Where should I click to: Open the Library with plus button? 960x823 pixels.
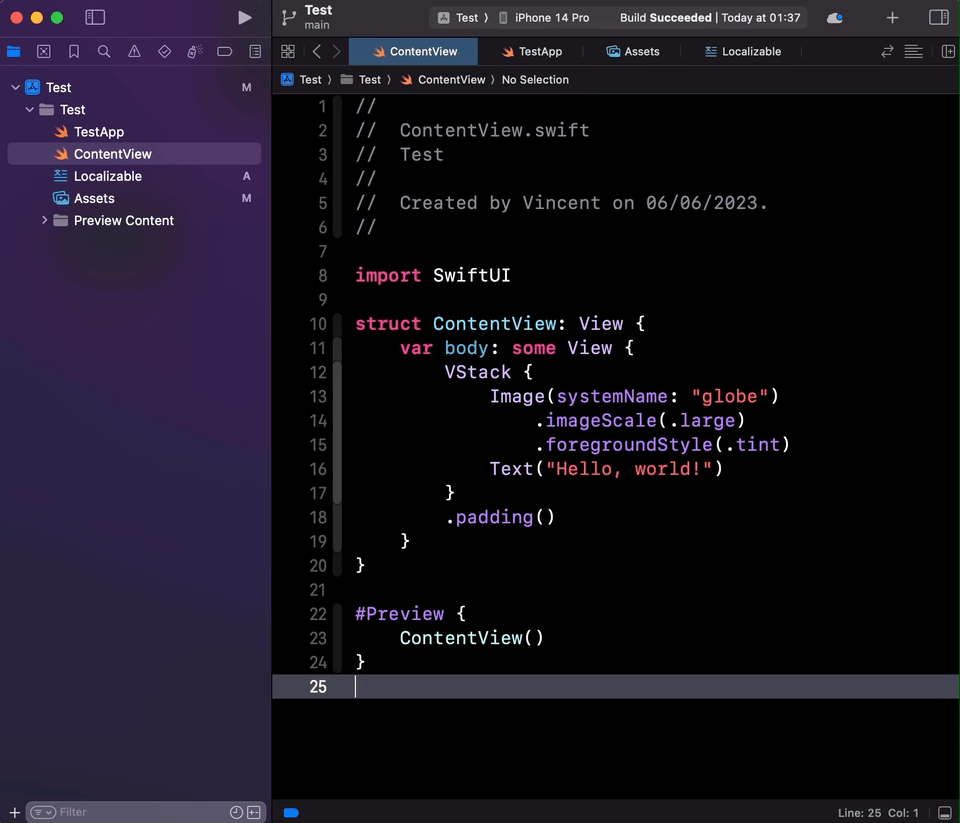pos(892,18)
